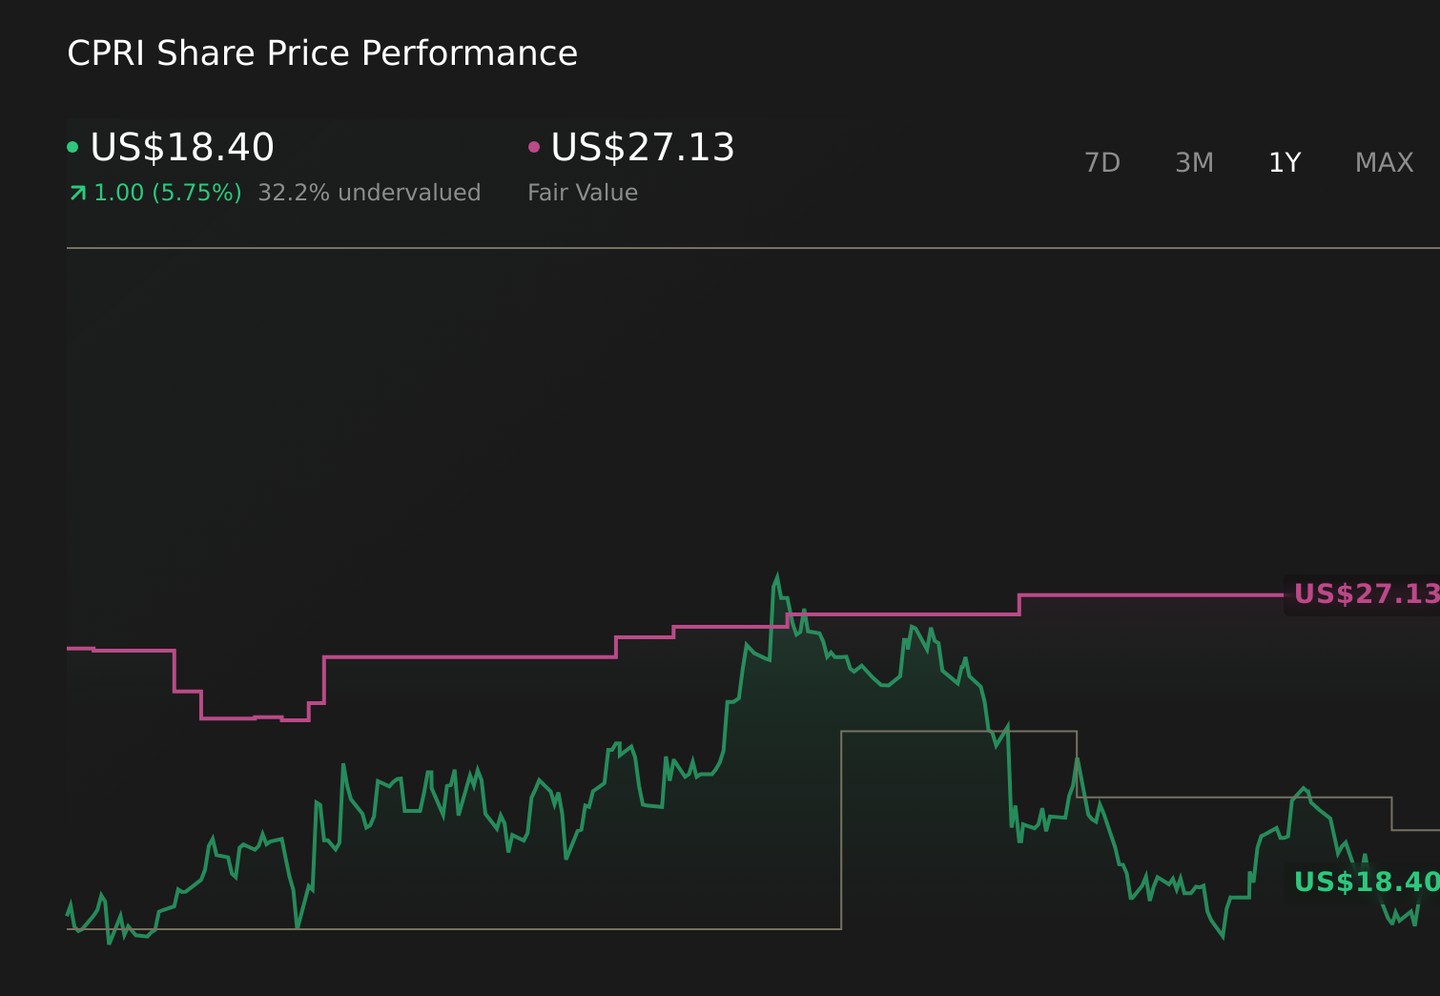Select the 1Y time range tab

(x=1284, y=163)
